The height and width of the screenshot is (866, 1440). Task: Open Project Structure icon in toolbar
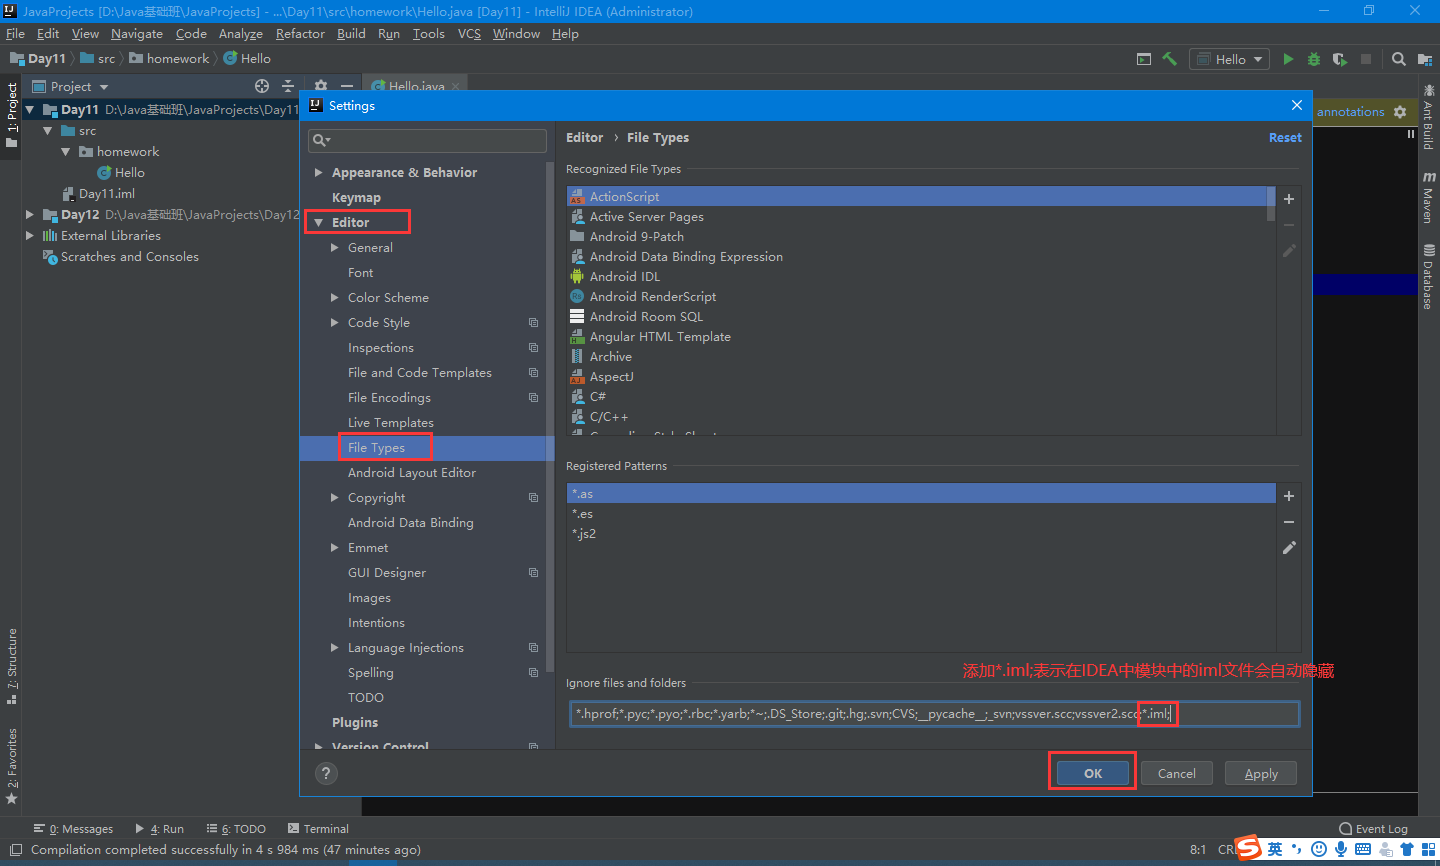pos(1425,59)
